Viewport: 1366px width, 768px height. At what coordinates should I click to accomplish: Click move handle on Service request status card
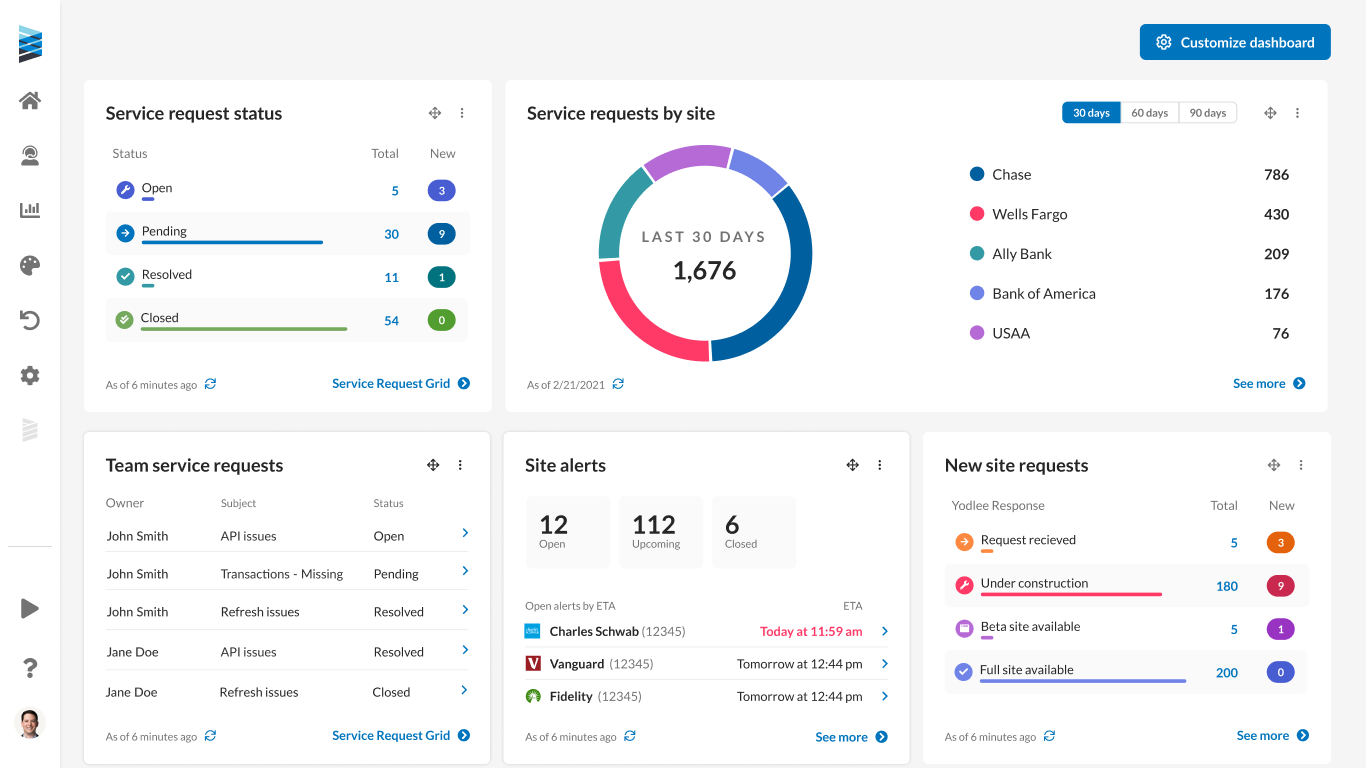pos(435,113)
